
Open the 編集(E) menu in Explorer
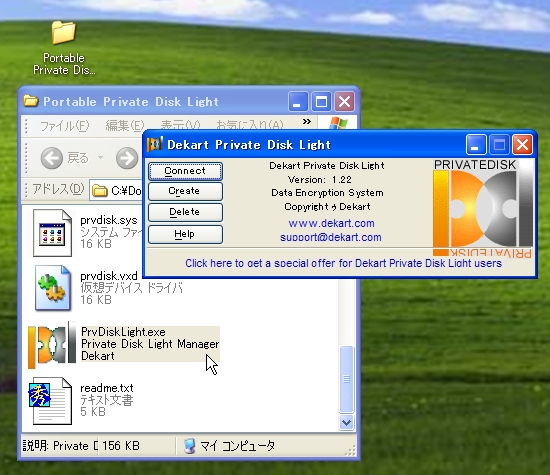click(125, 125)
